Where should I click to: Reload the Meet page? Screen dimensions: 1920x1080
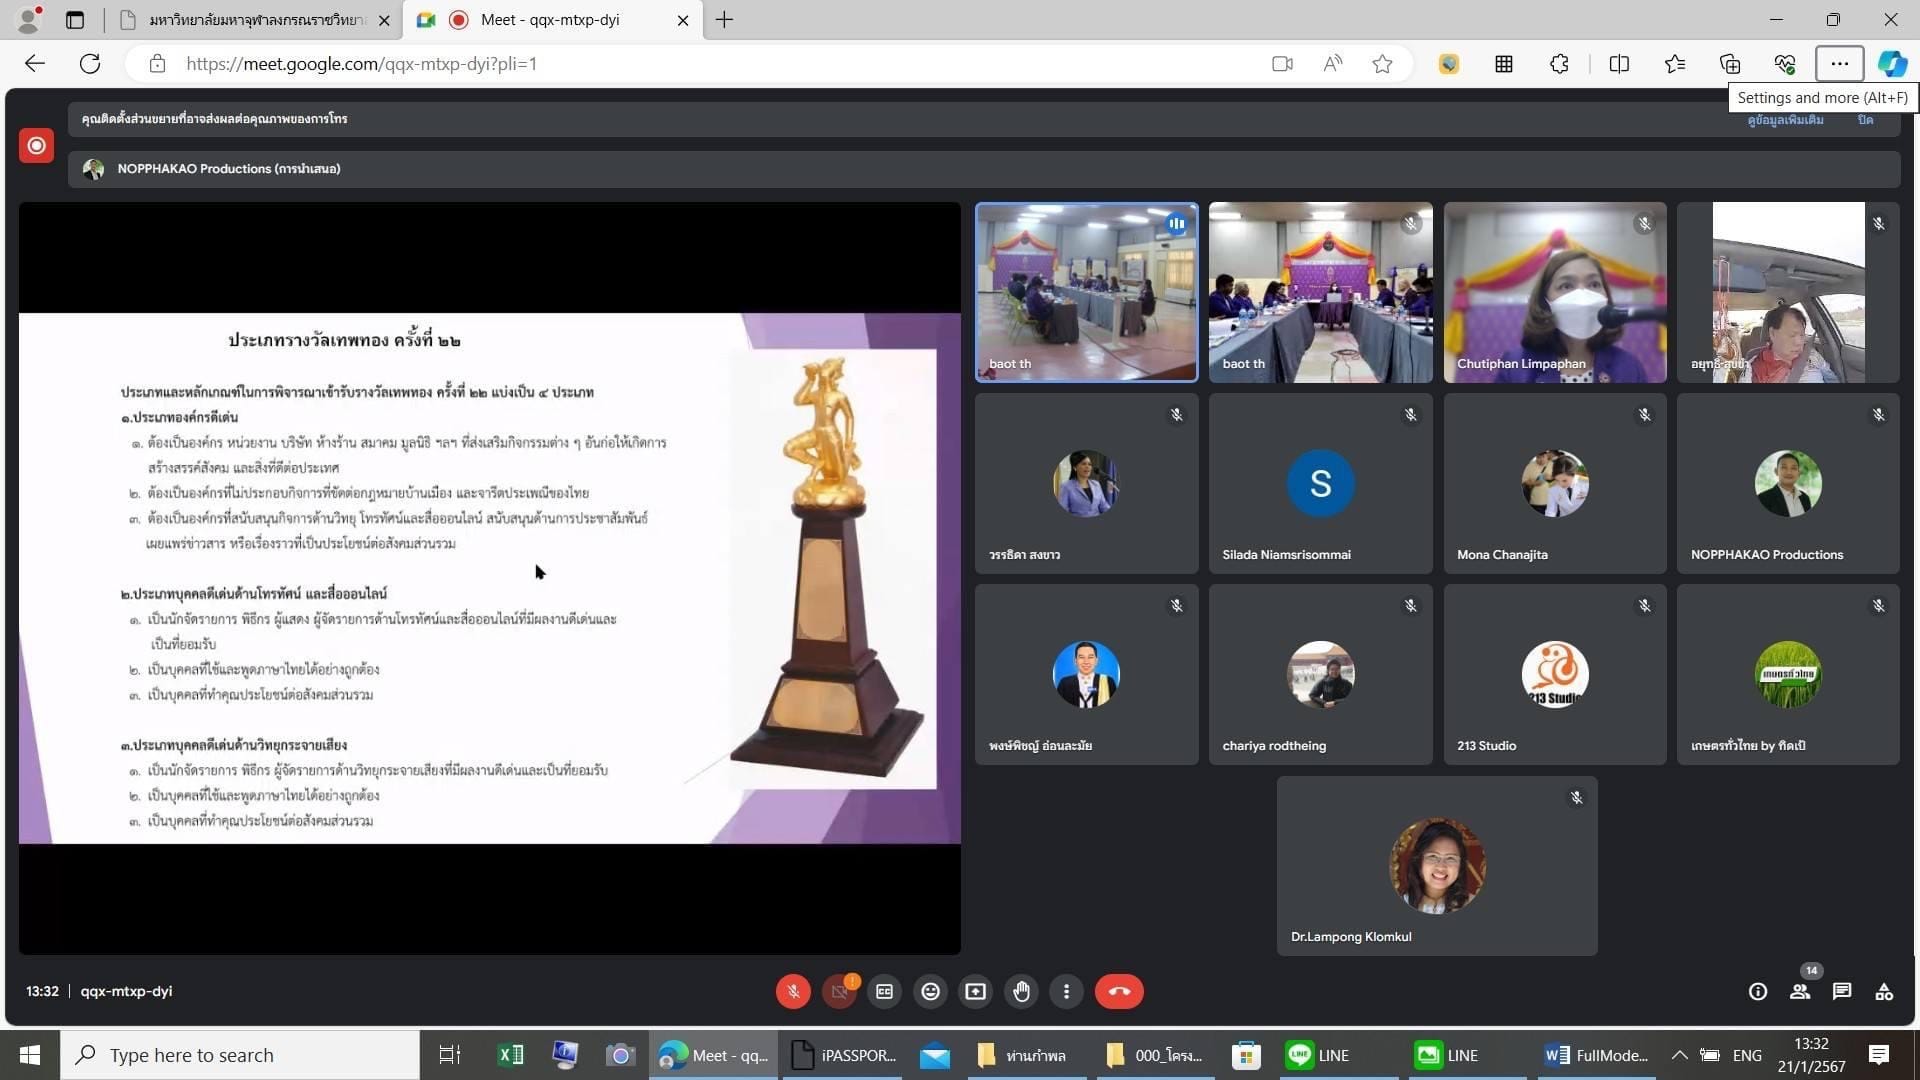pyautogui.click(x=90, y=64)
